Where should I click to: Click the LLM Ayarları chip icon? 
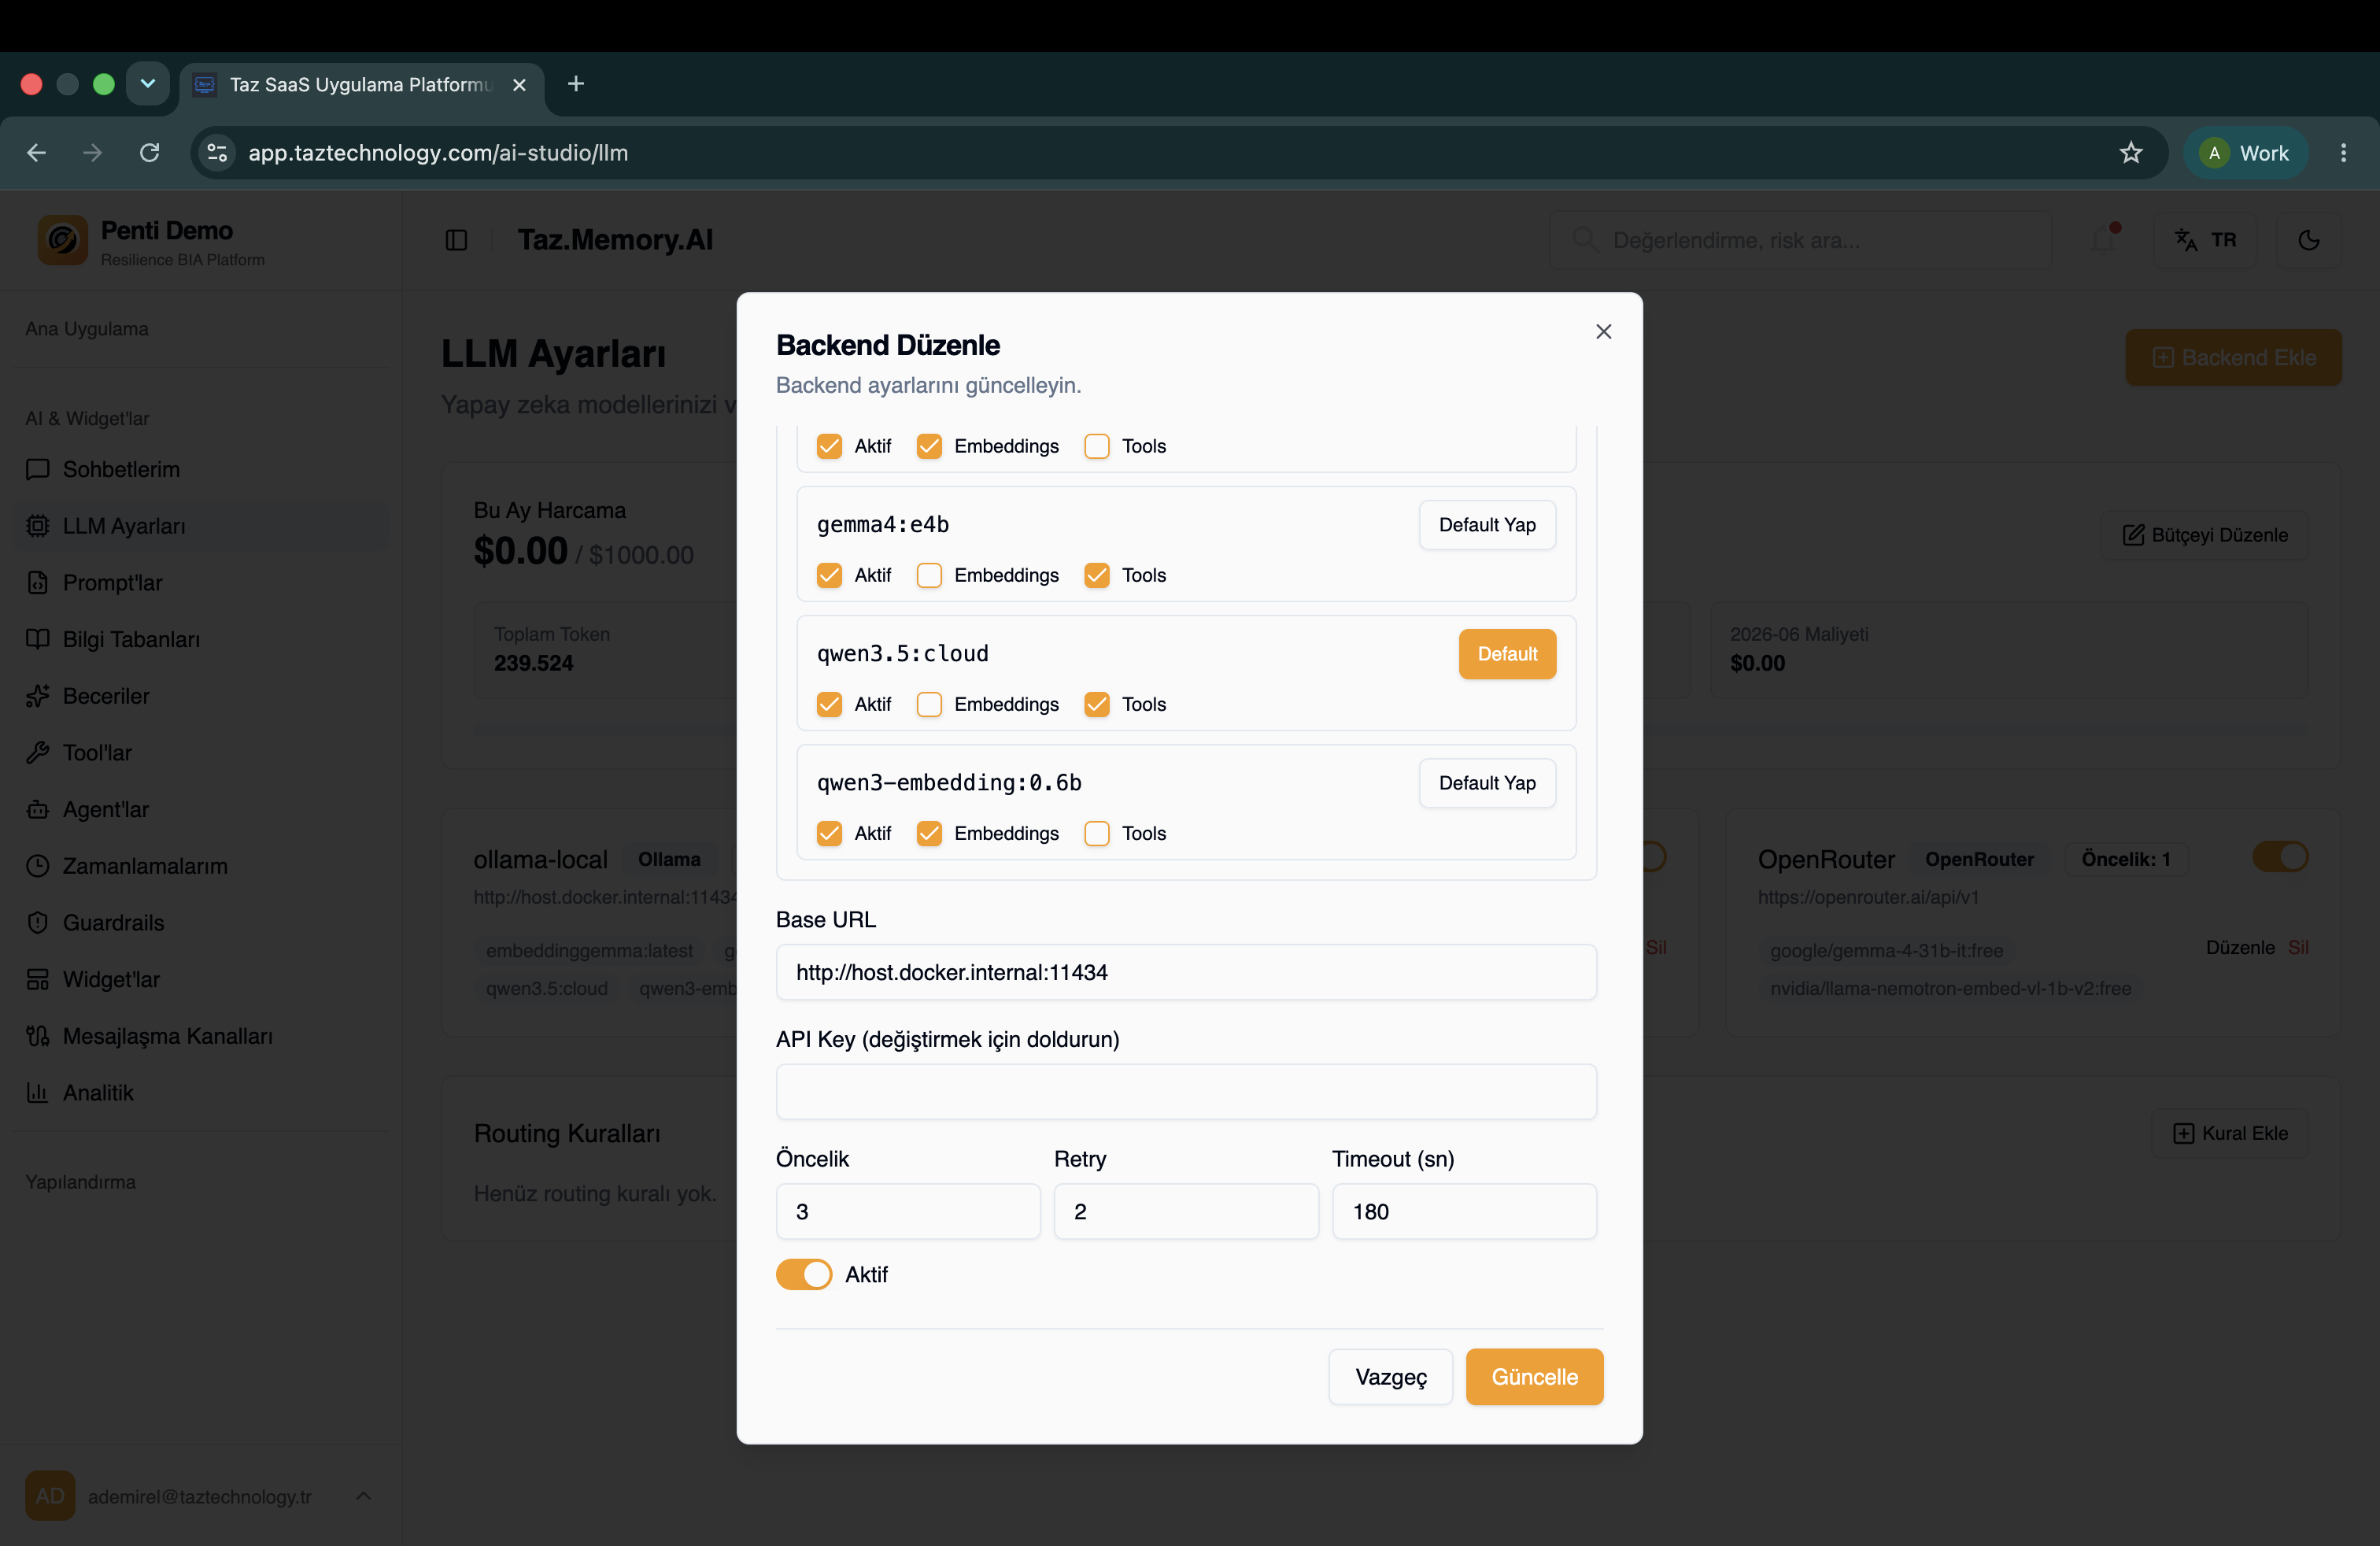(38, 526)
